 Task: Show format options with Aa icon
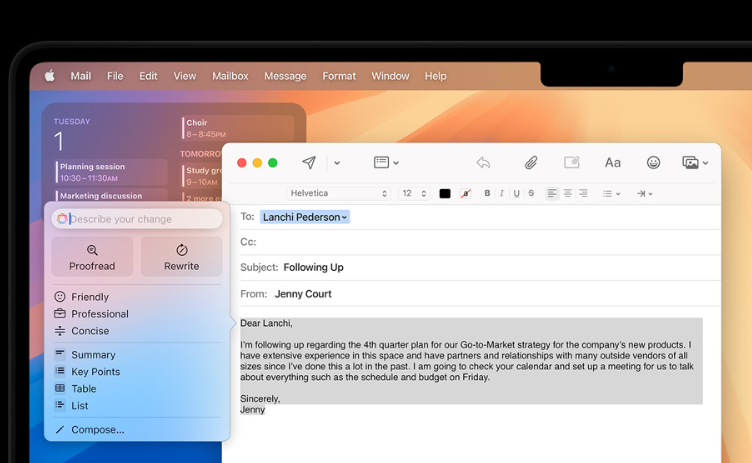612,163
